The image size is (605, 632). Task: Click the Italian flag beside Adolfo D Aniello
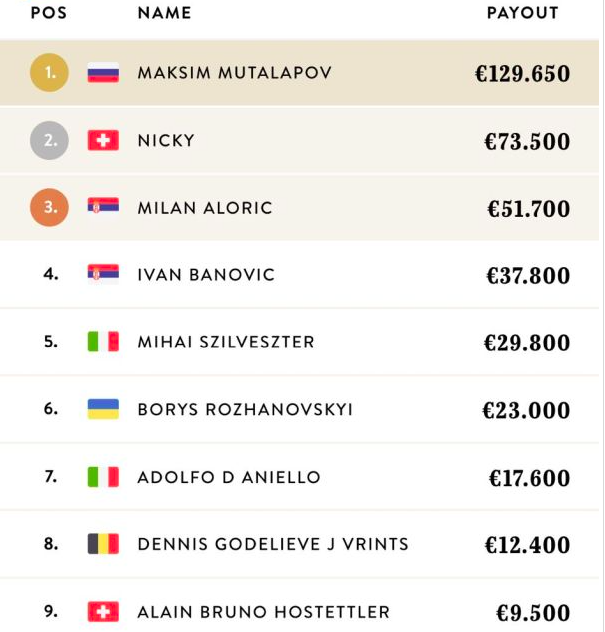click(x=103, y=477)
